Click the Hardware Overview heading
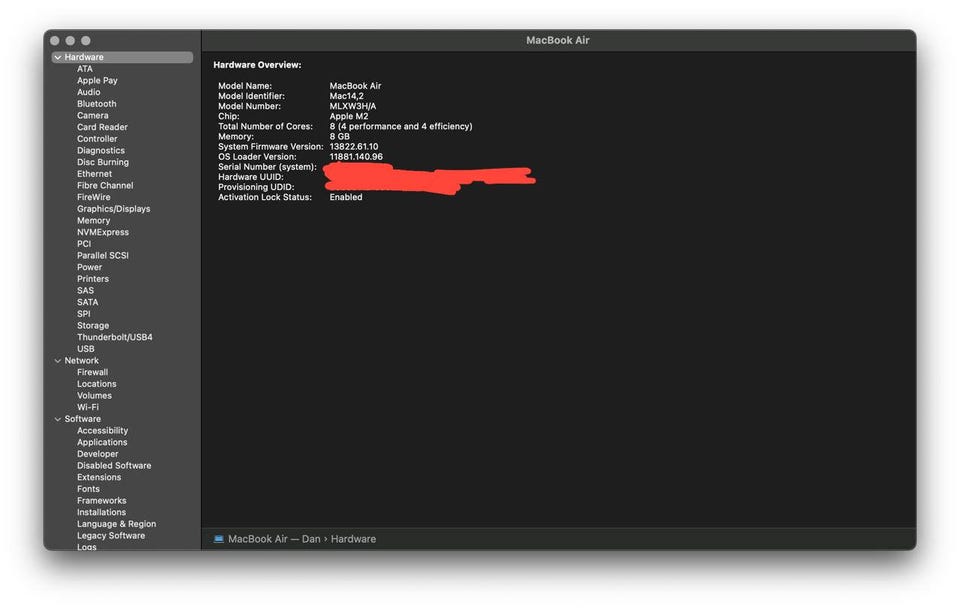This screenshot has height=608, width=960. point(257,64)
